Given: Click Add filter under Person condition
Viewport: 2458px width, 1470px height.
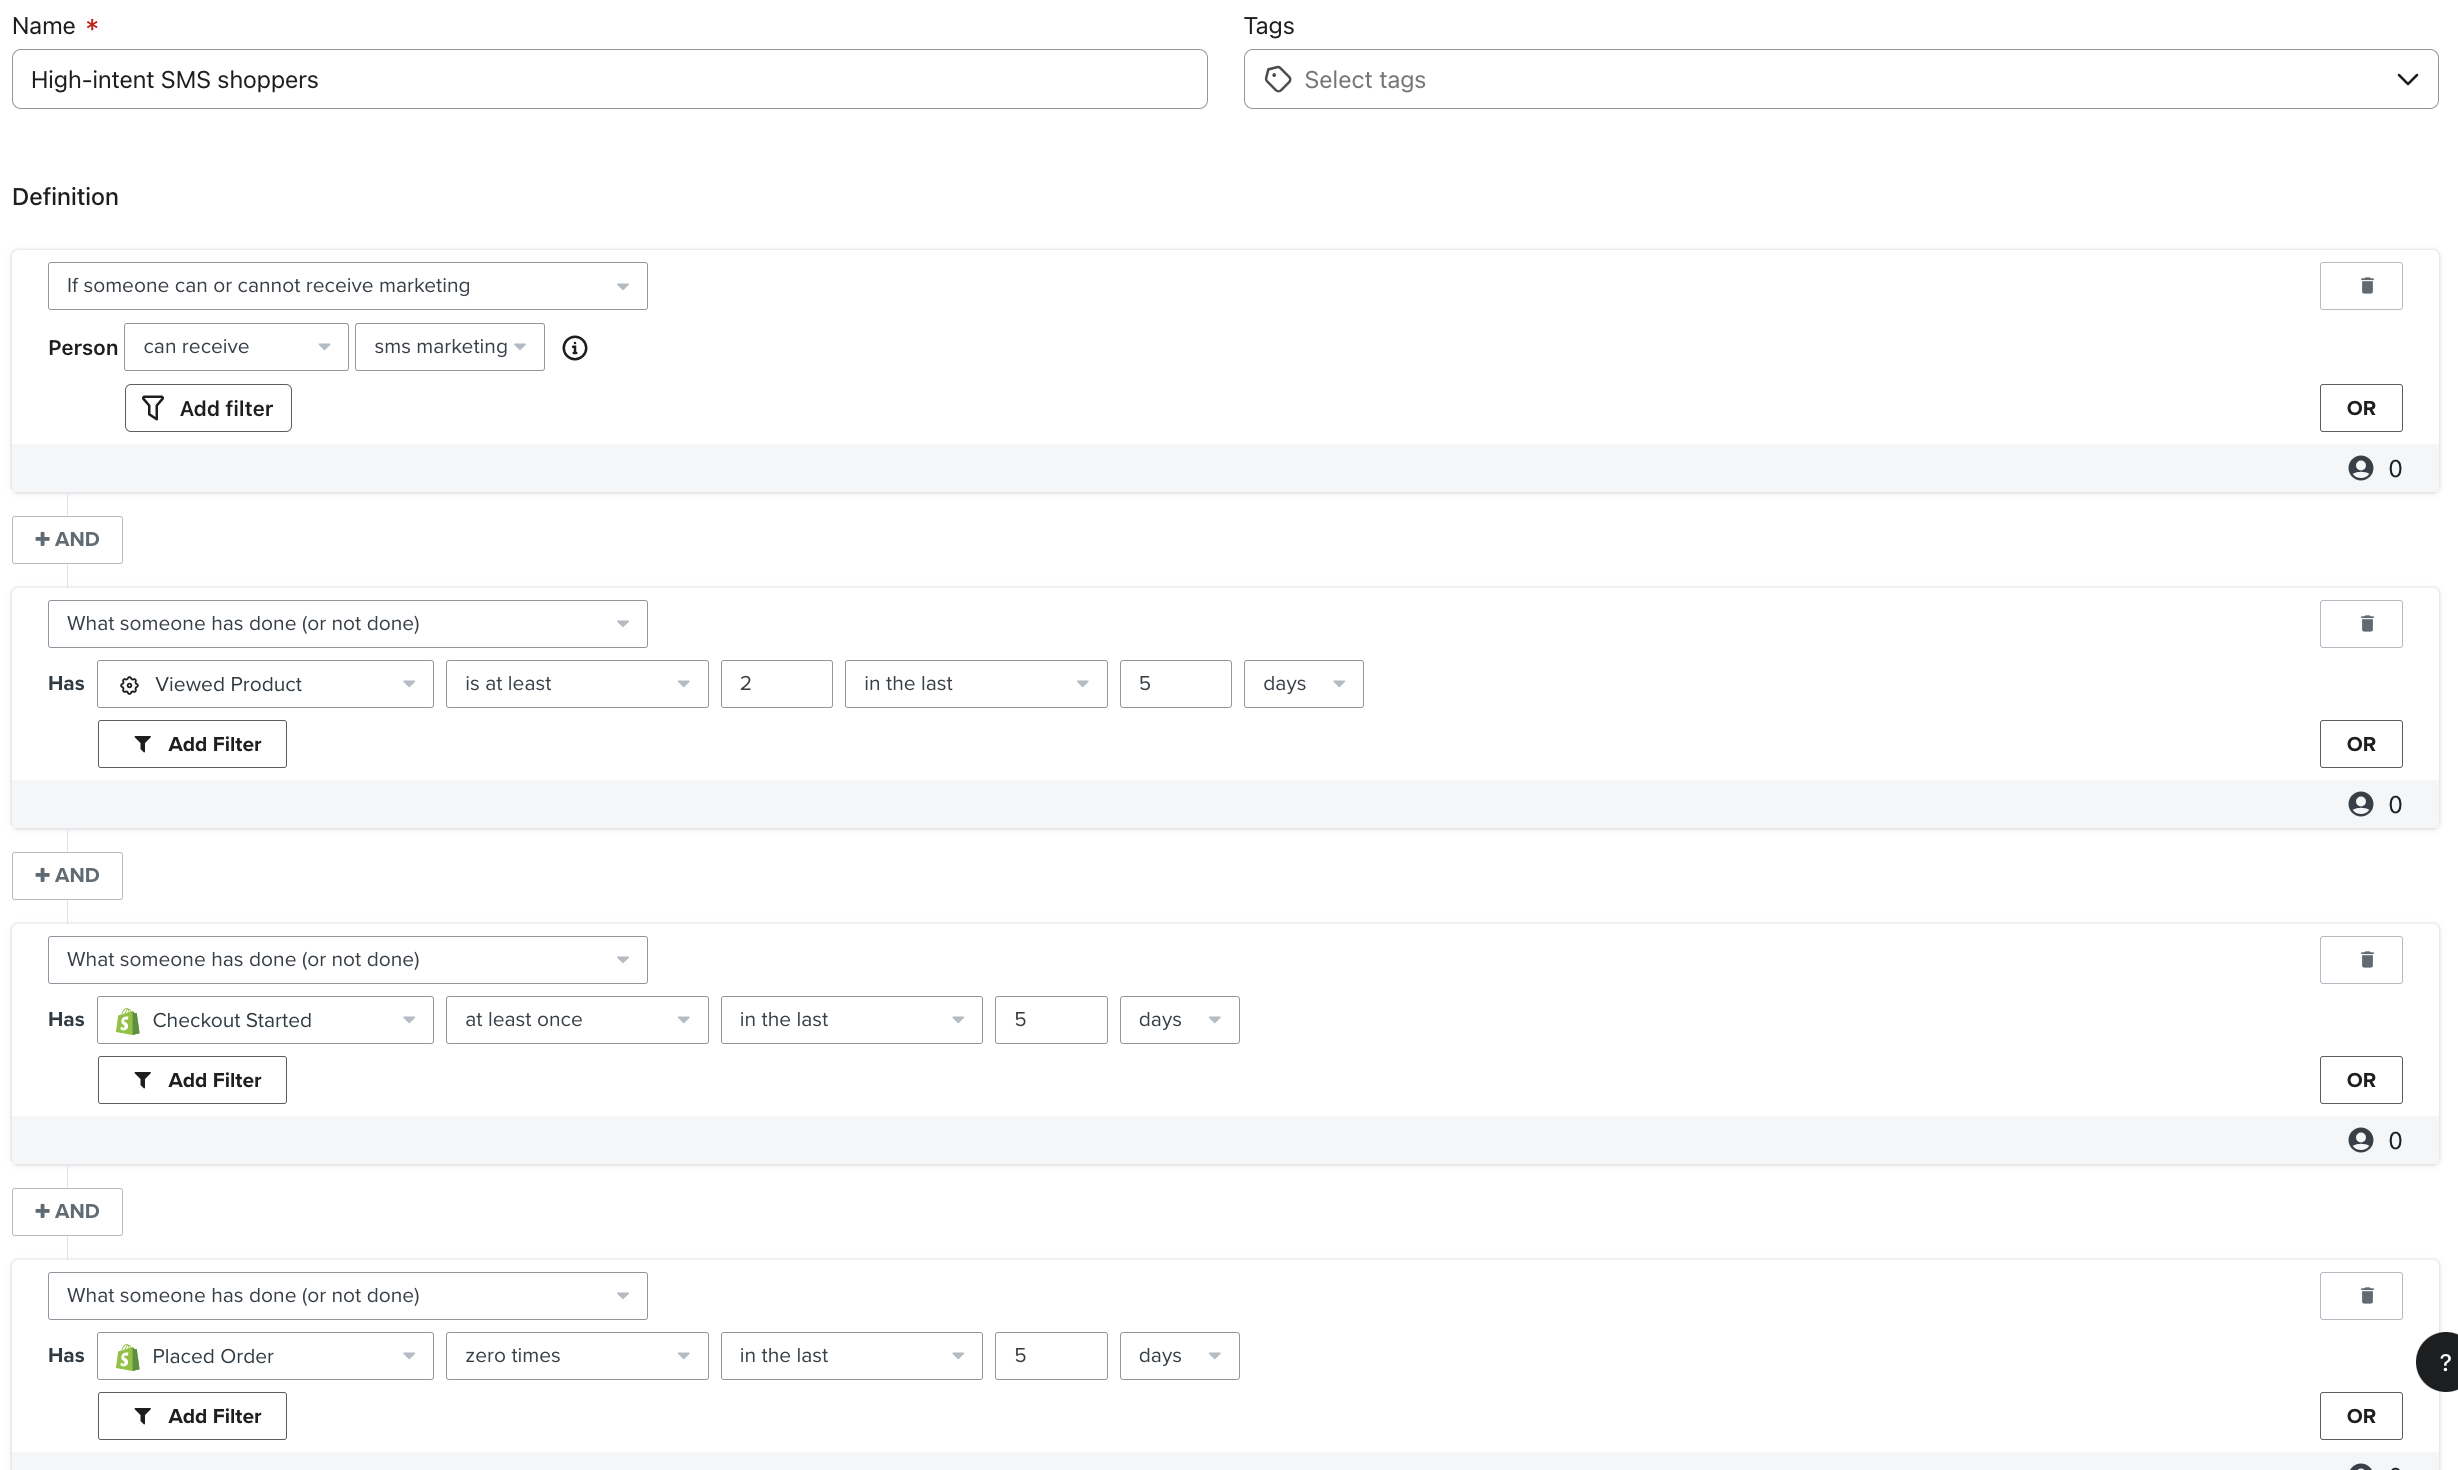Looking at the screenshot, I should [x=208, y=408].
